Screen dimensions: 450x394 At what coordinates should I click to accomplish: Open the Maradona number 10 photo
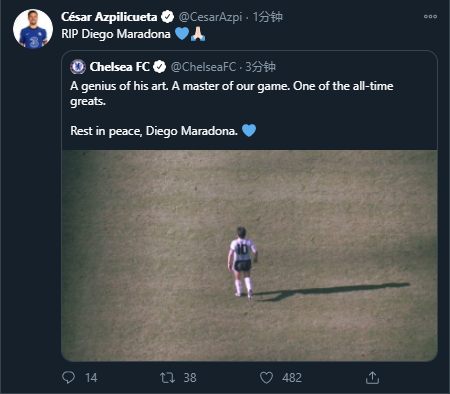coord(250,256)
